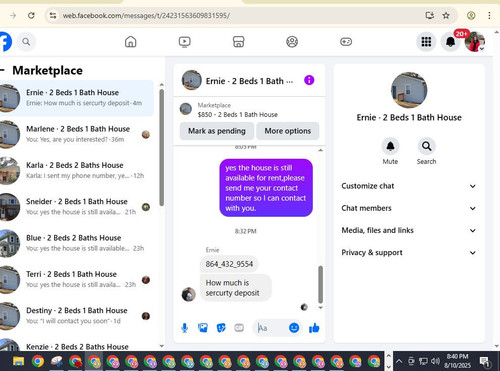Send a thumbs-up like
The height and width of the screenshot is (371, 500).
point(314,328)
